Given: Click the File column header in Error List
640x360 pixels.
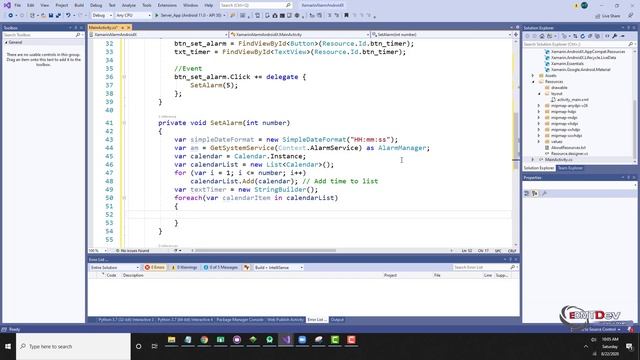Looking at the screenshot, I should [x=437, y=276].
